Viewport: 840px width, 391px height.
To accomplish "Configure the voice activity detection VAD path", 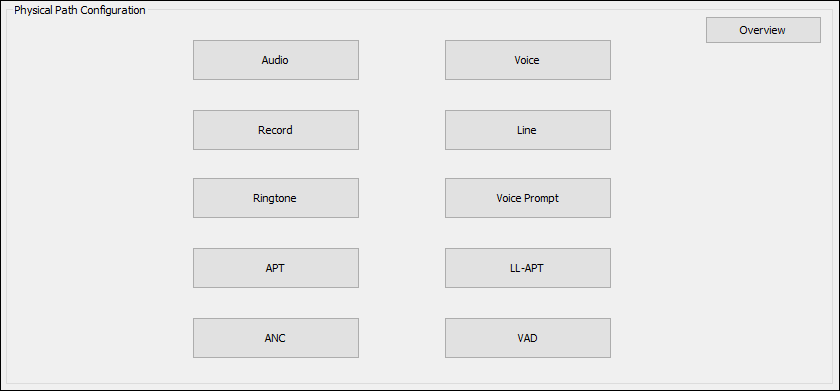I will tap(528, 338).
